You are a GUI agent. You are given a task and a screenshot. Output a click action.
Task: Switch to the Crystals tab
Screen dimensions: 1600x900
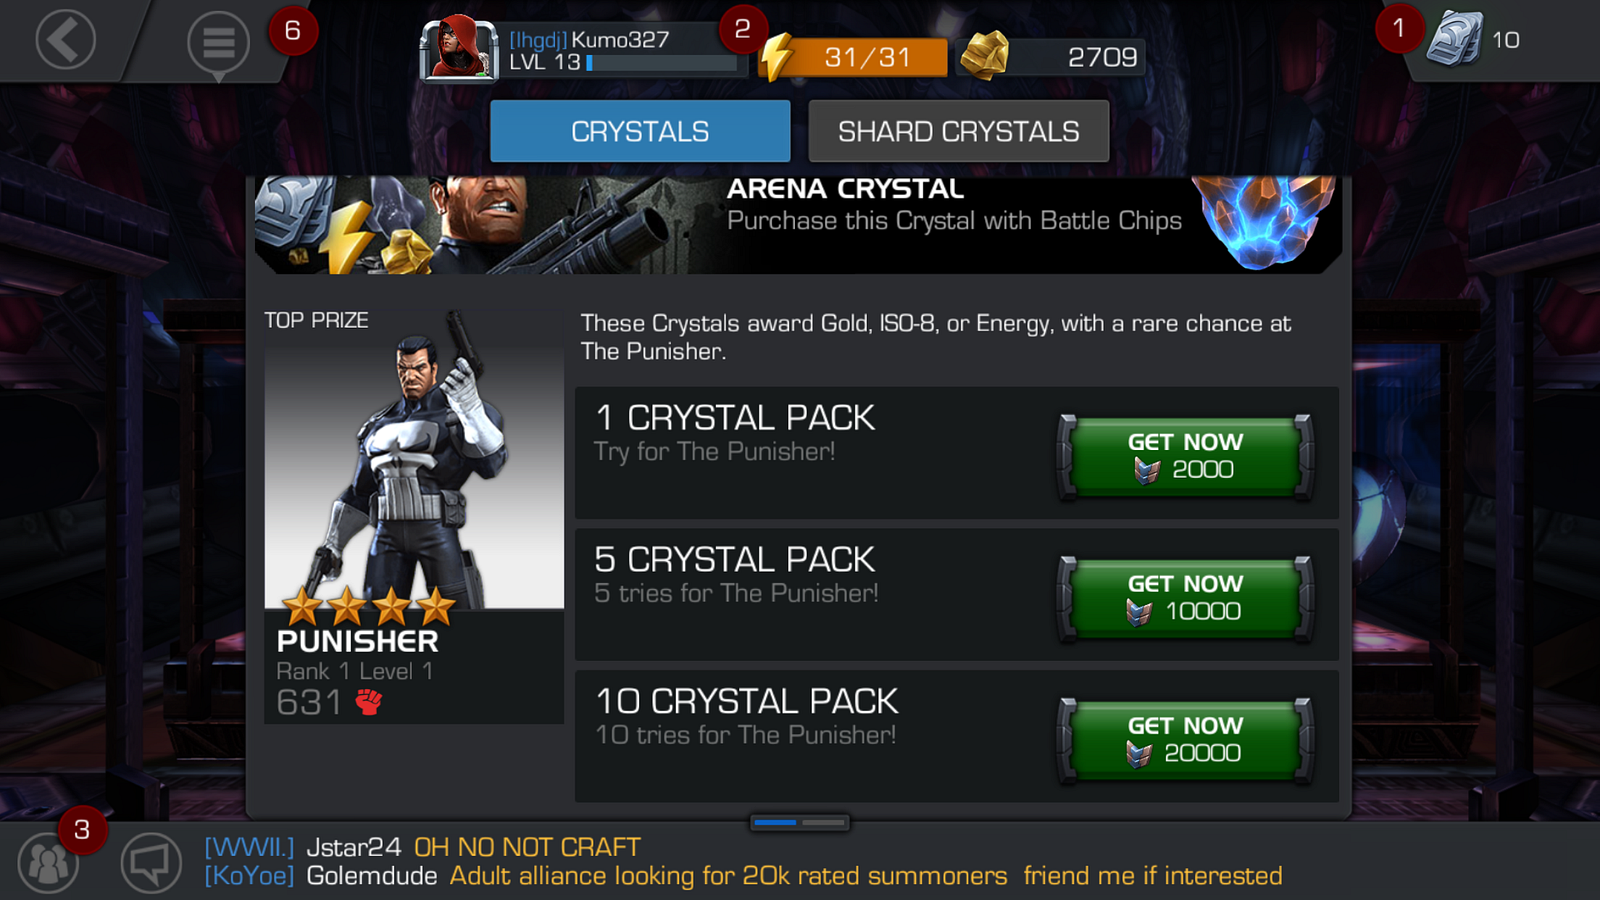click(640, 131)
